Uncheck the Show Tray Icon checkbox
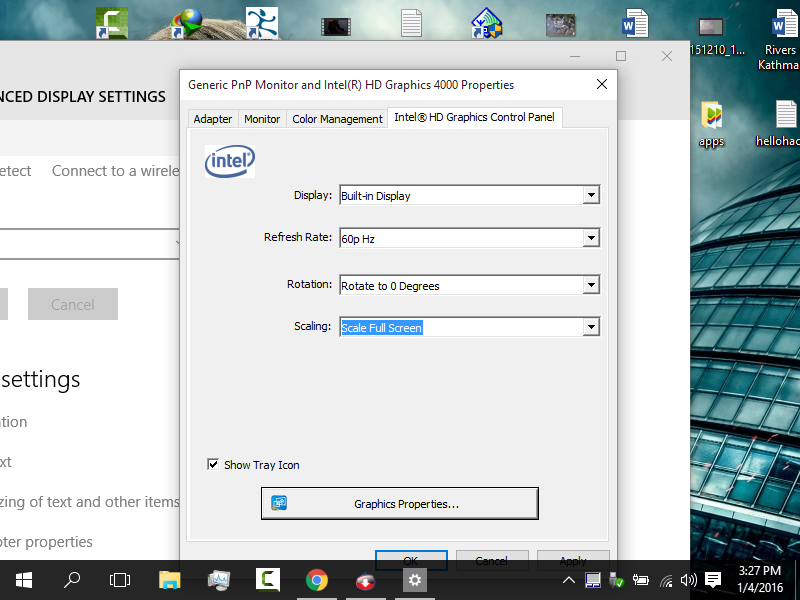This screenshot has width=800, height=600. click(213, 464)
